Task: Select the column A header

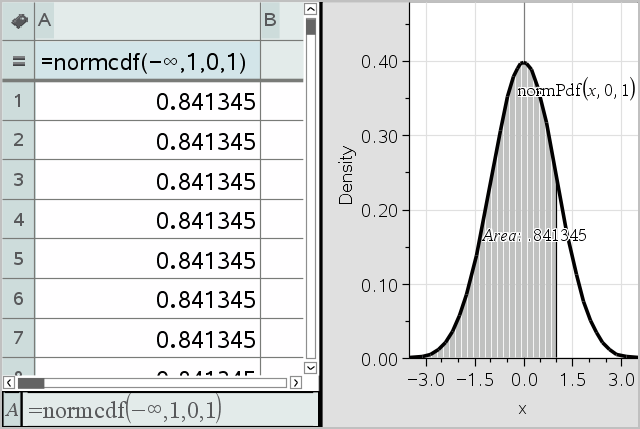Action: click(x=147, y=19)
